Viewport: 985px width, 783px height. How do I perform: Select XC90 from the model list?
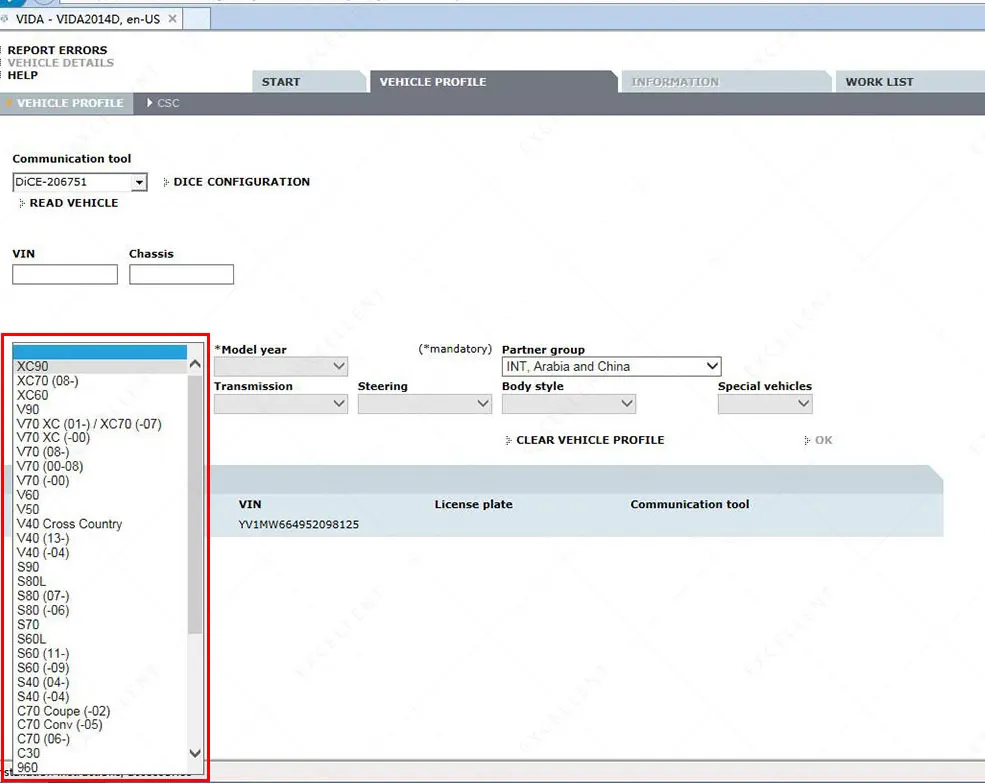(101, 366)
